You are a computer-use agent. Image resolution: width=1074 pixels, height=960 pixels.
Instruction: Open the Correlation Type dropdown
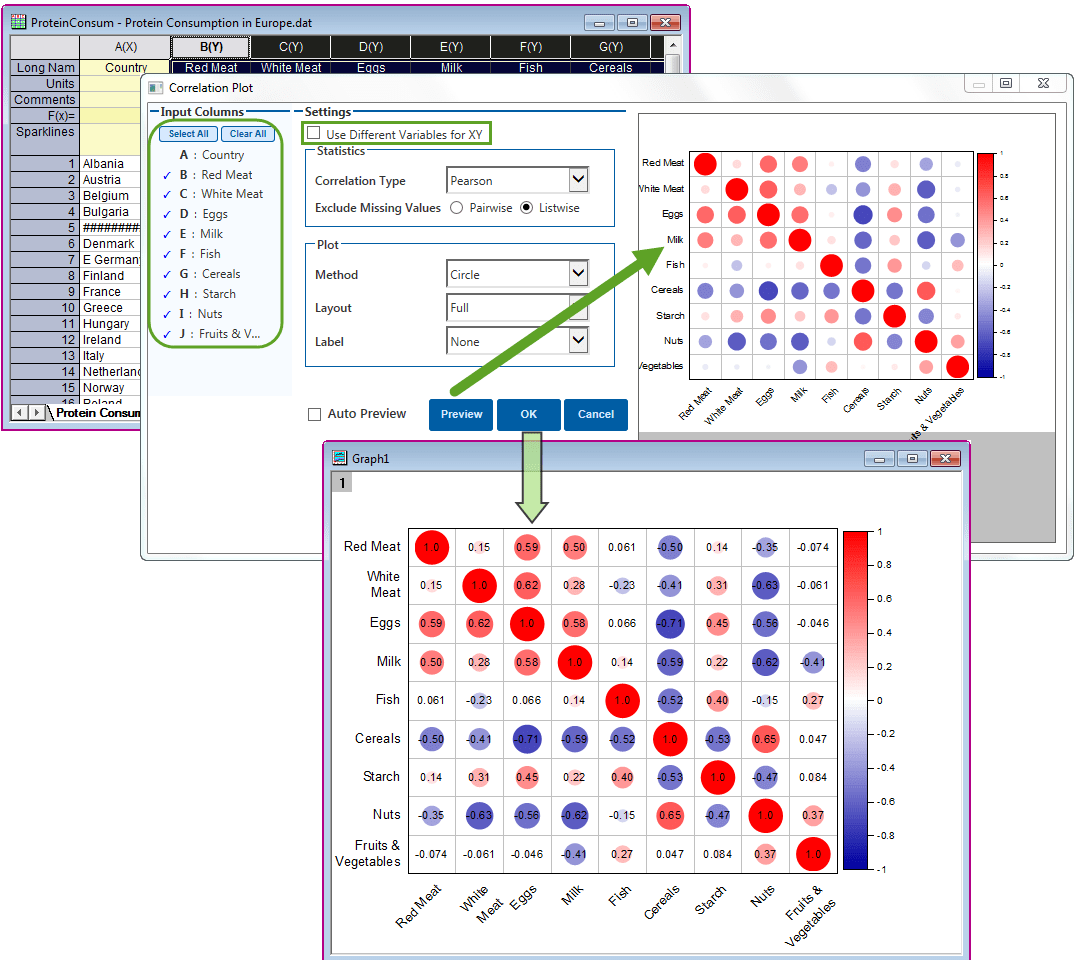coord(578,180)
